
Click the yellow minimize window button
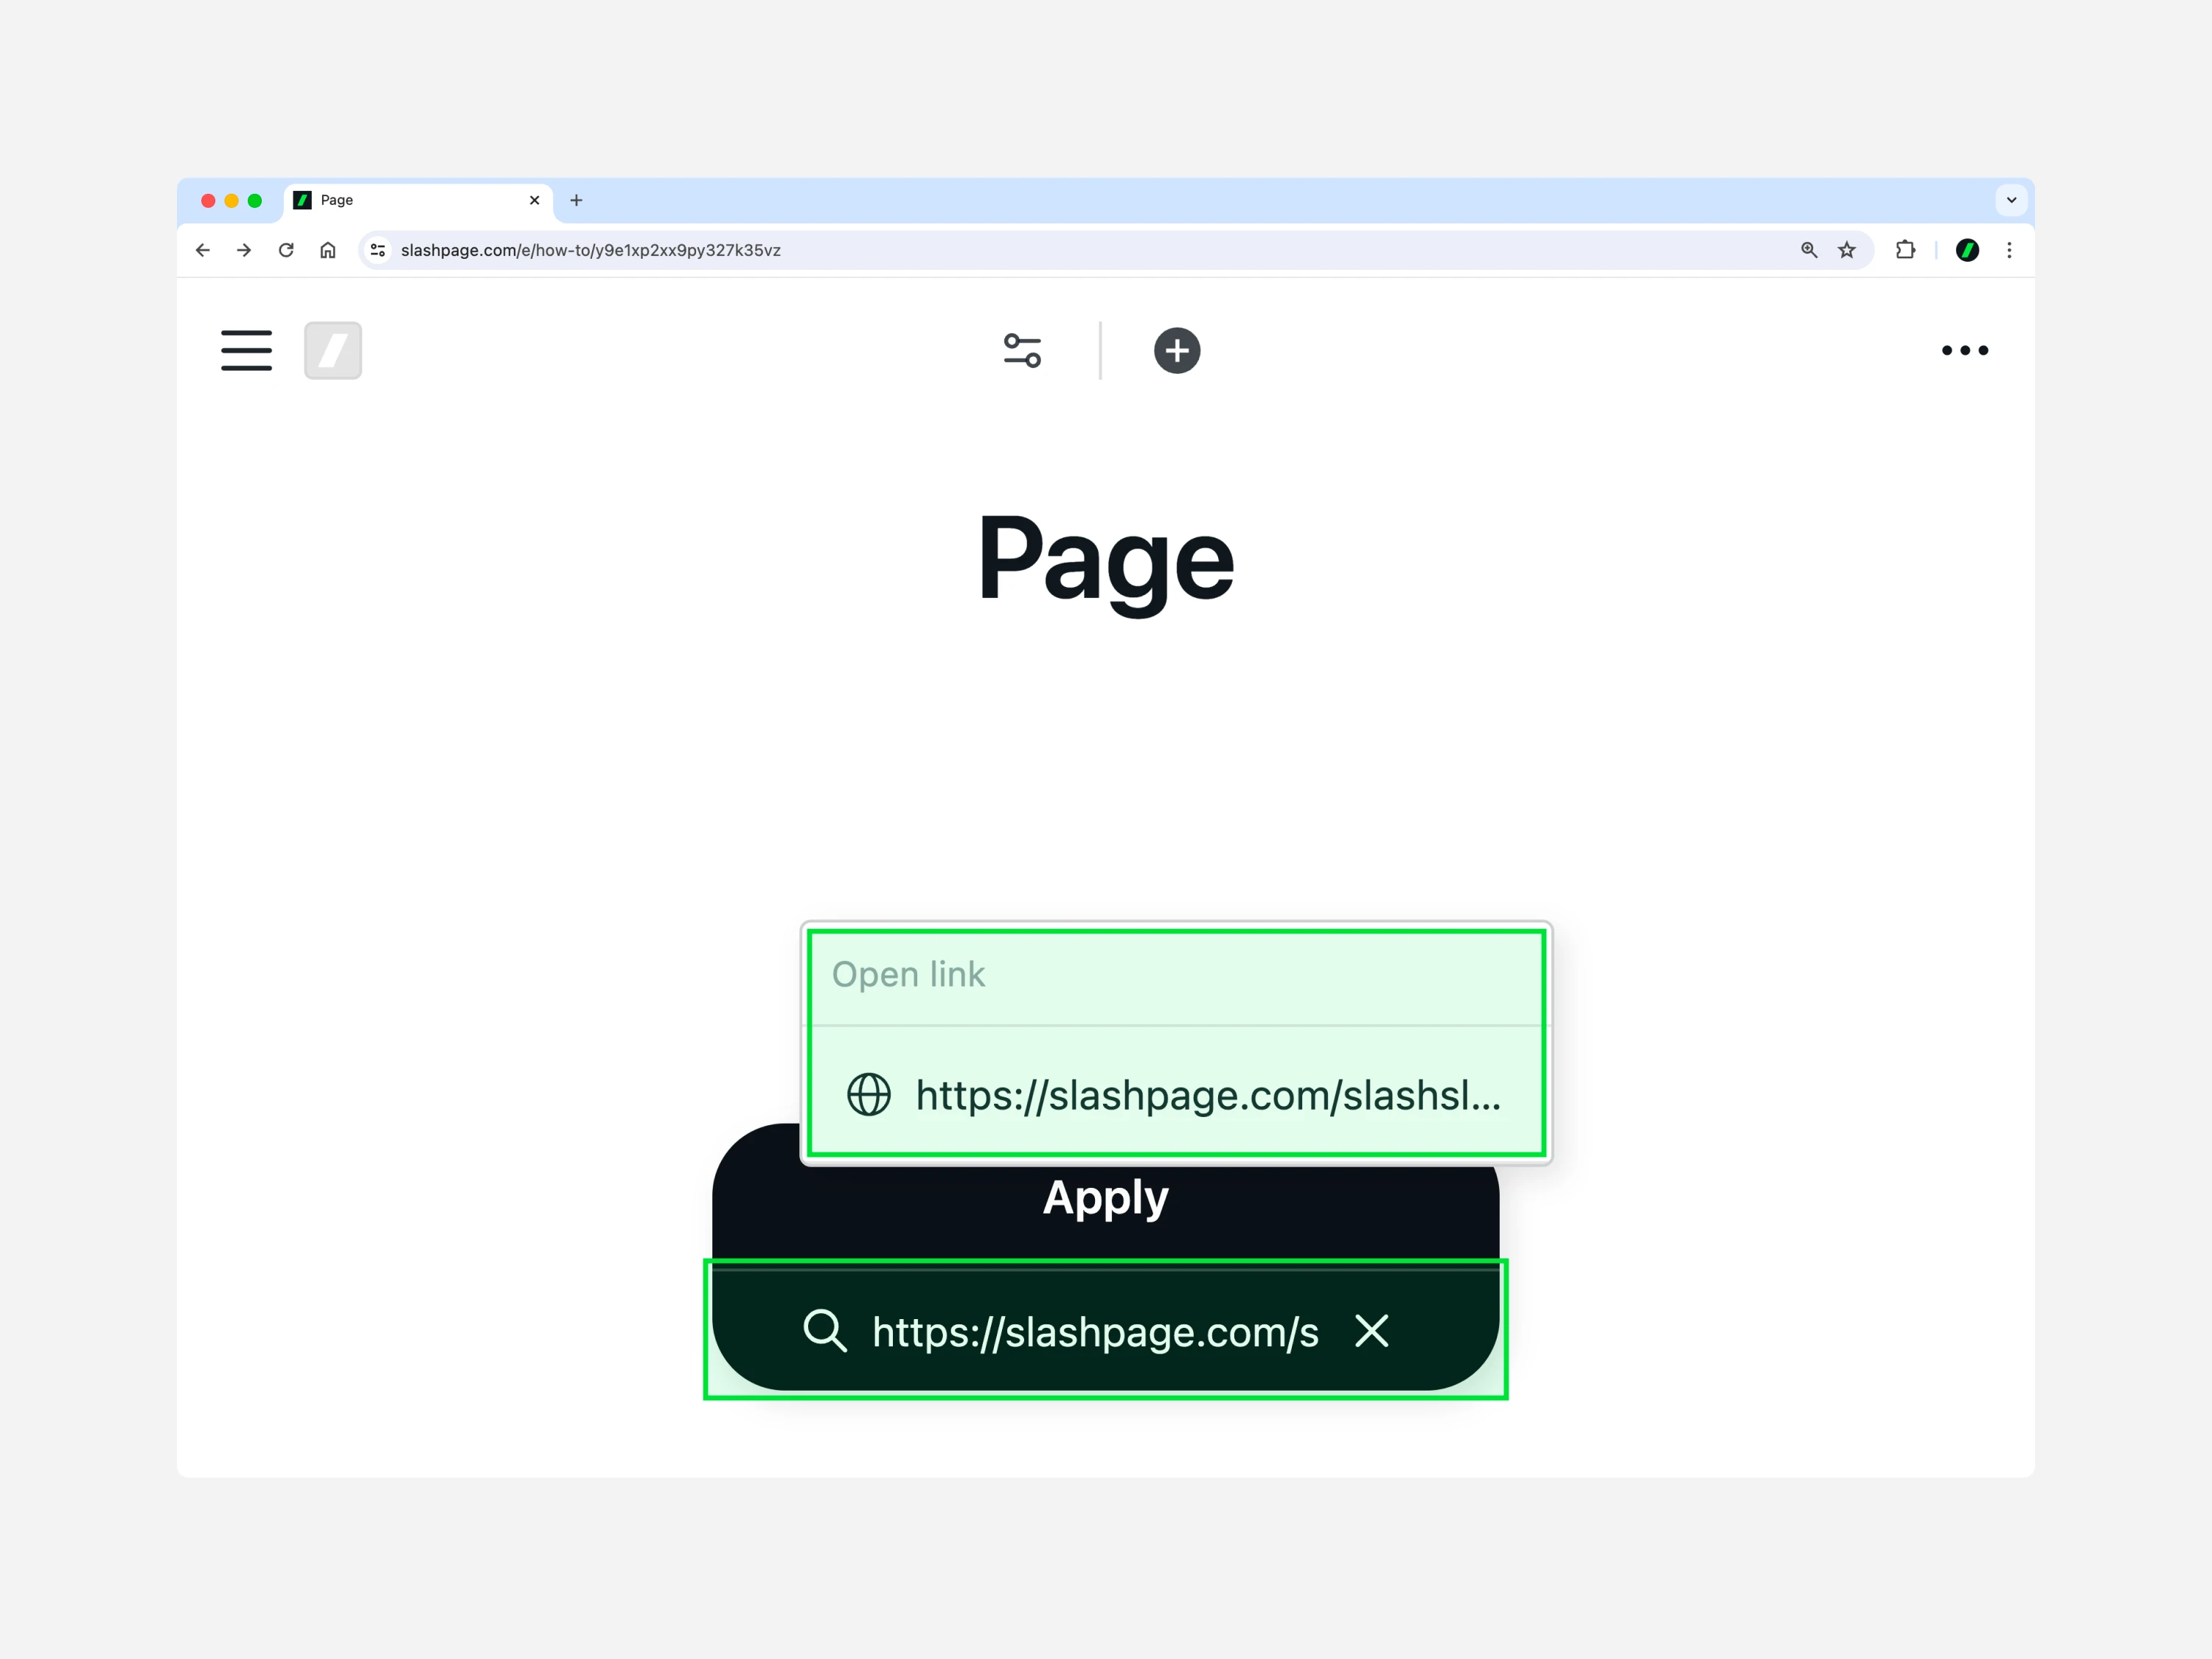[231, 200]
